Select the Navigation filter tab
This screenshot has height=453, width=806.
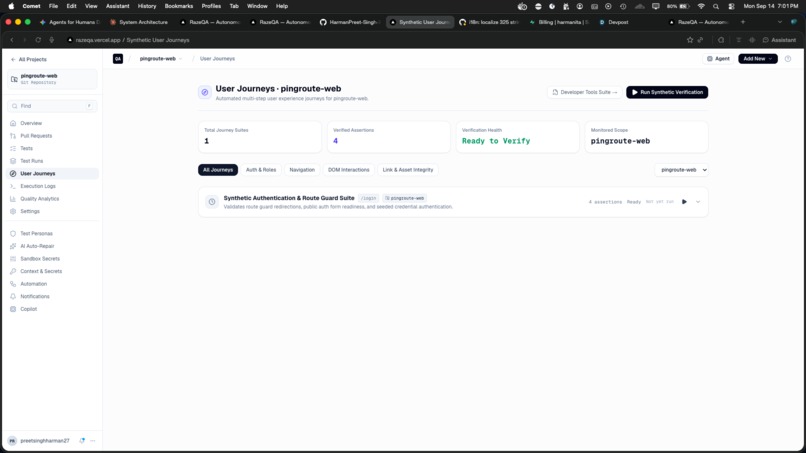click(x=302, y=170)
